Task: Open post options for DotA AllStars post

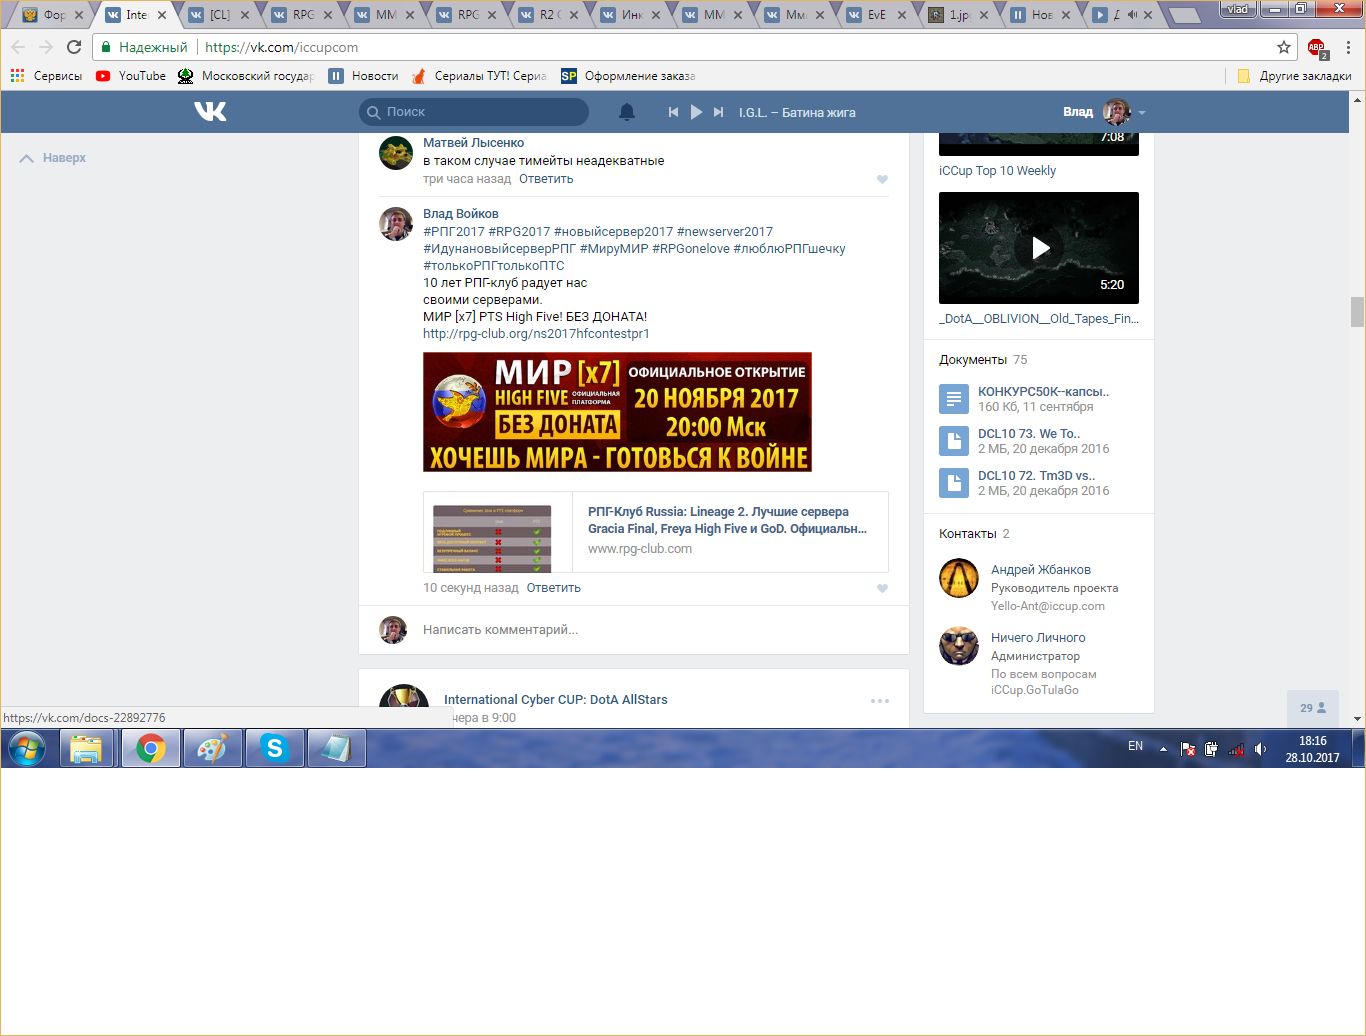Action: [x=880, y=701]
